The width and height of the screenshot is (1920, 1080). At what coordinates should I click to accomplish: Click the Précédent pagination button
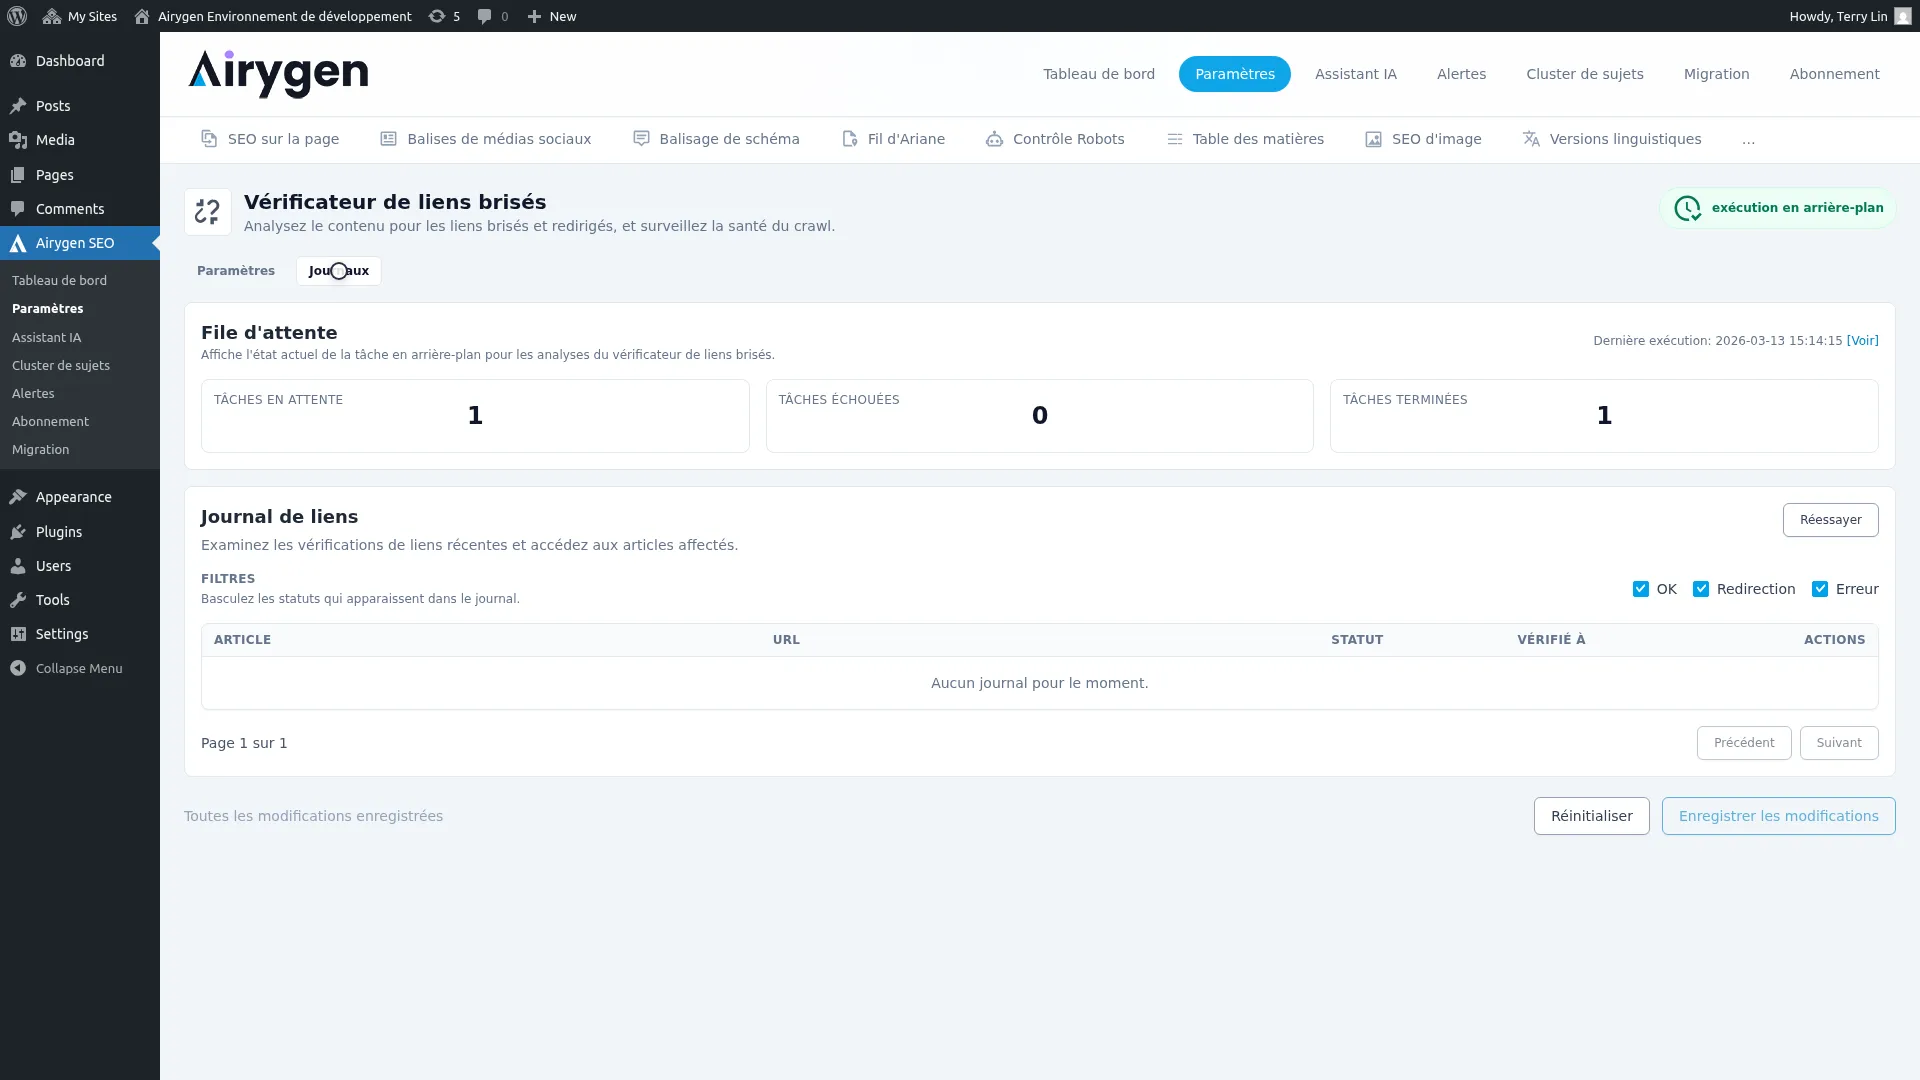(1743, 743)
